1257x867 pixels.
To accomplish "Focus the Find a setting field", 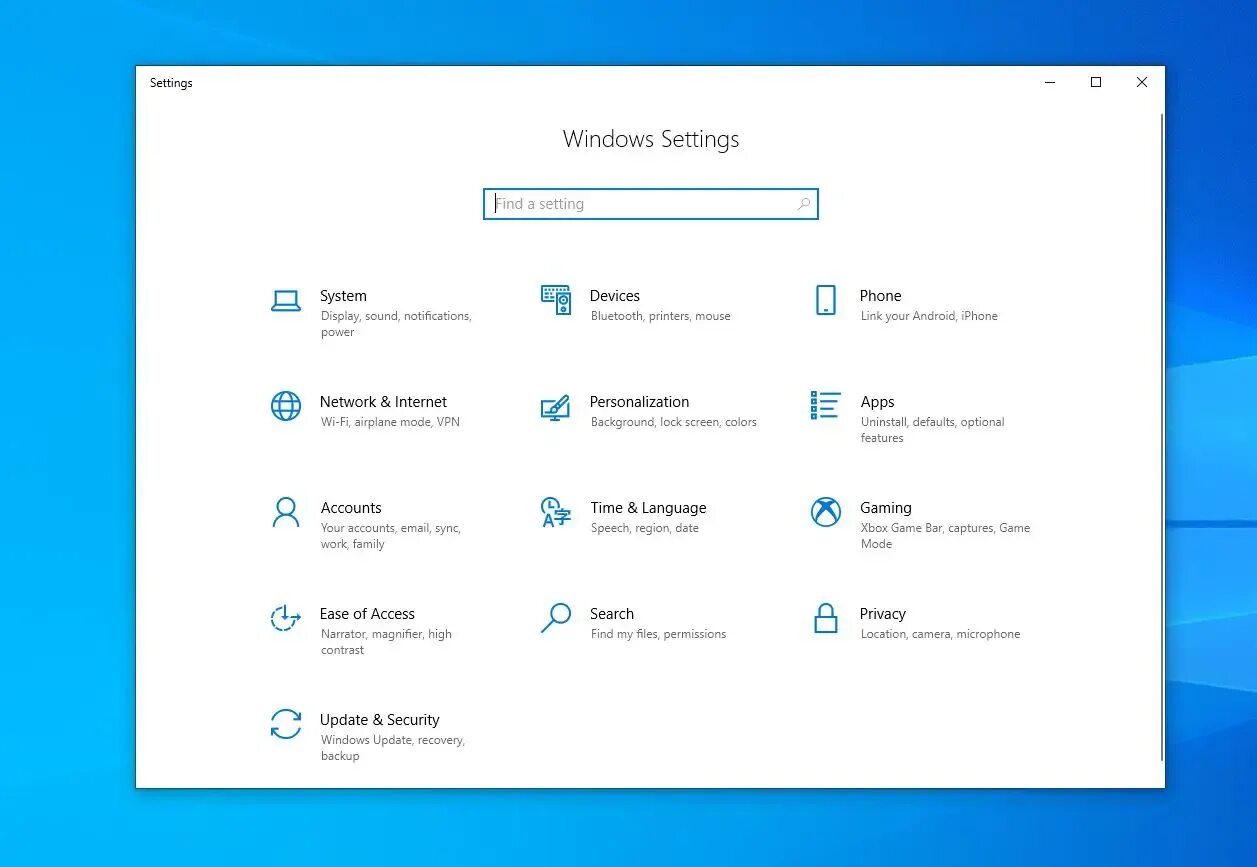I will click(x=651, y=204).
